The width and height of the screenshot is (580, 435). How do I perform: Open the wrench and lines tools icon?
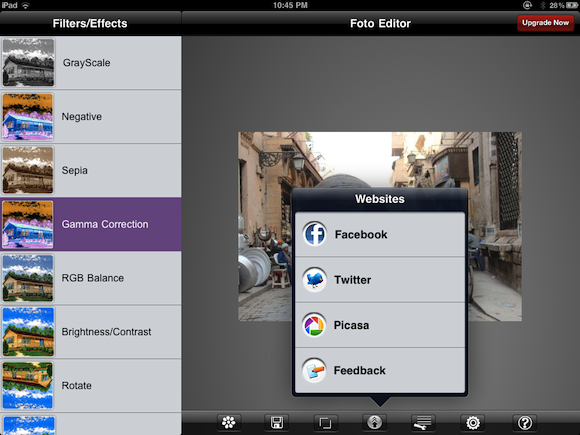(x=423, y=422)
